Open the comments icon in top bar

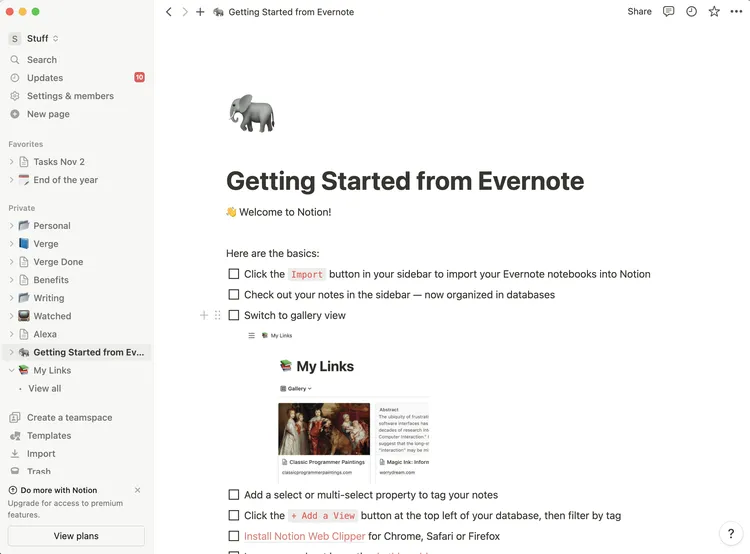pyautogui.click(x=669, y=12)
